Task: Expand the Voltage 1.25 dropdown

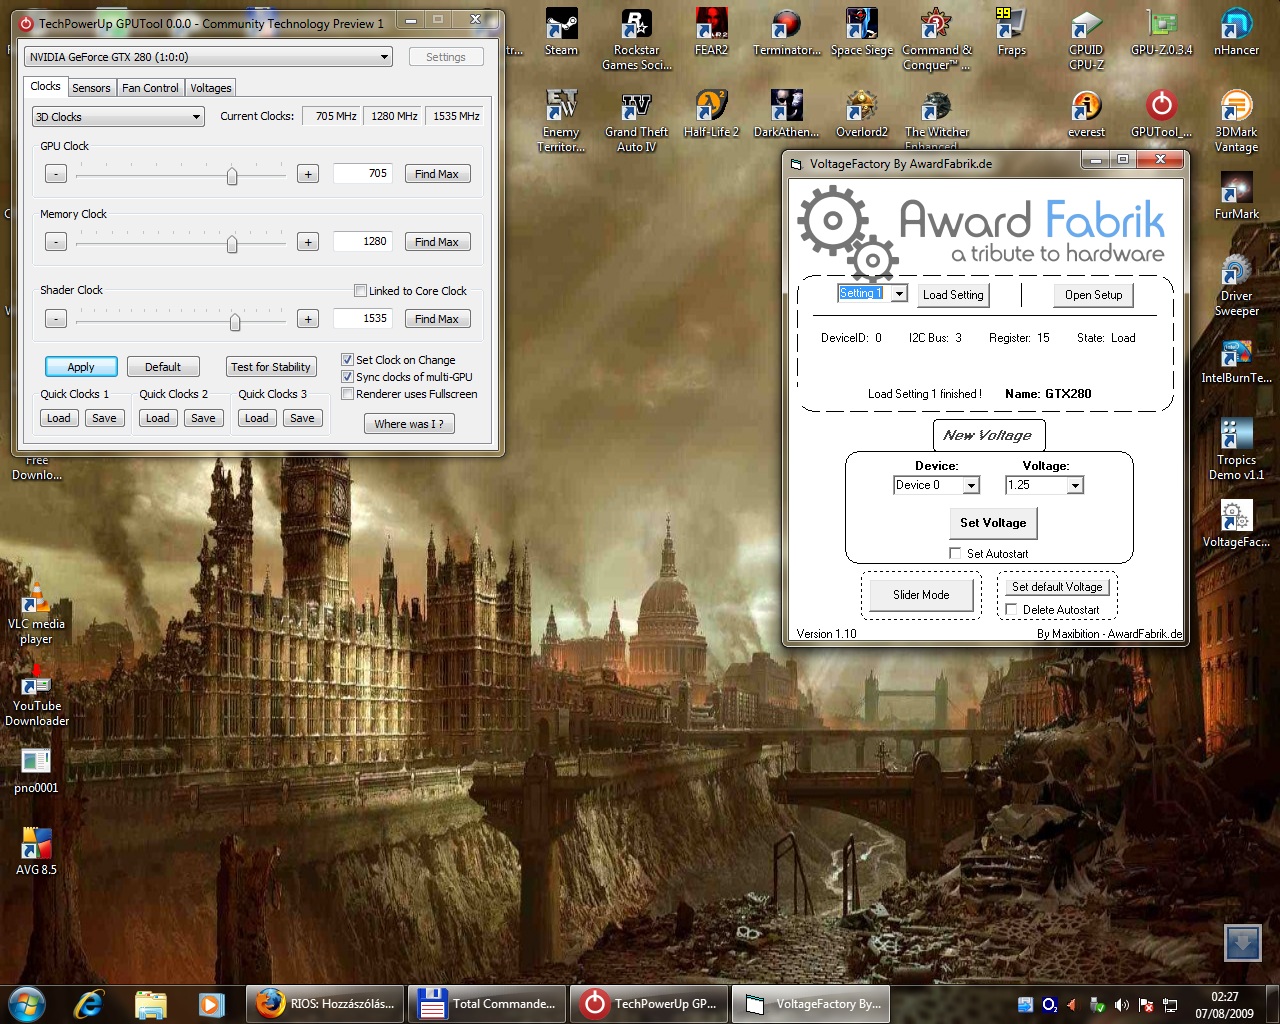Action: 1075,485
